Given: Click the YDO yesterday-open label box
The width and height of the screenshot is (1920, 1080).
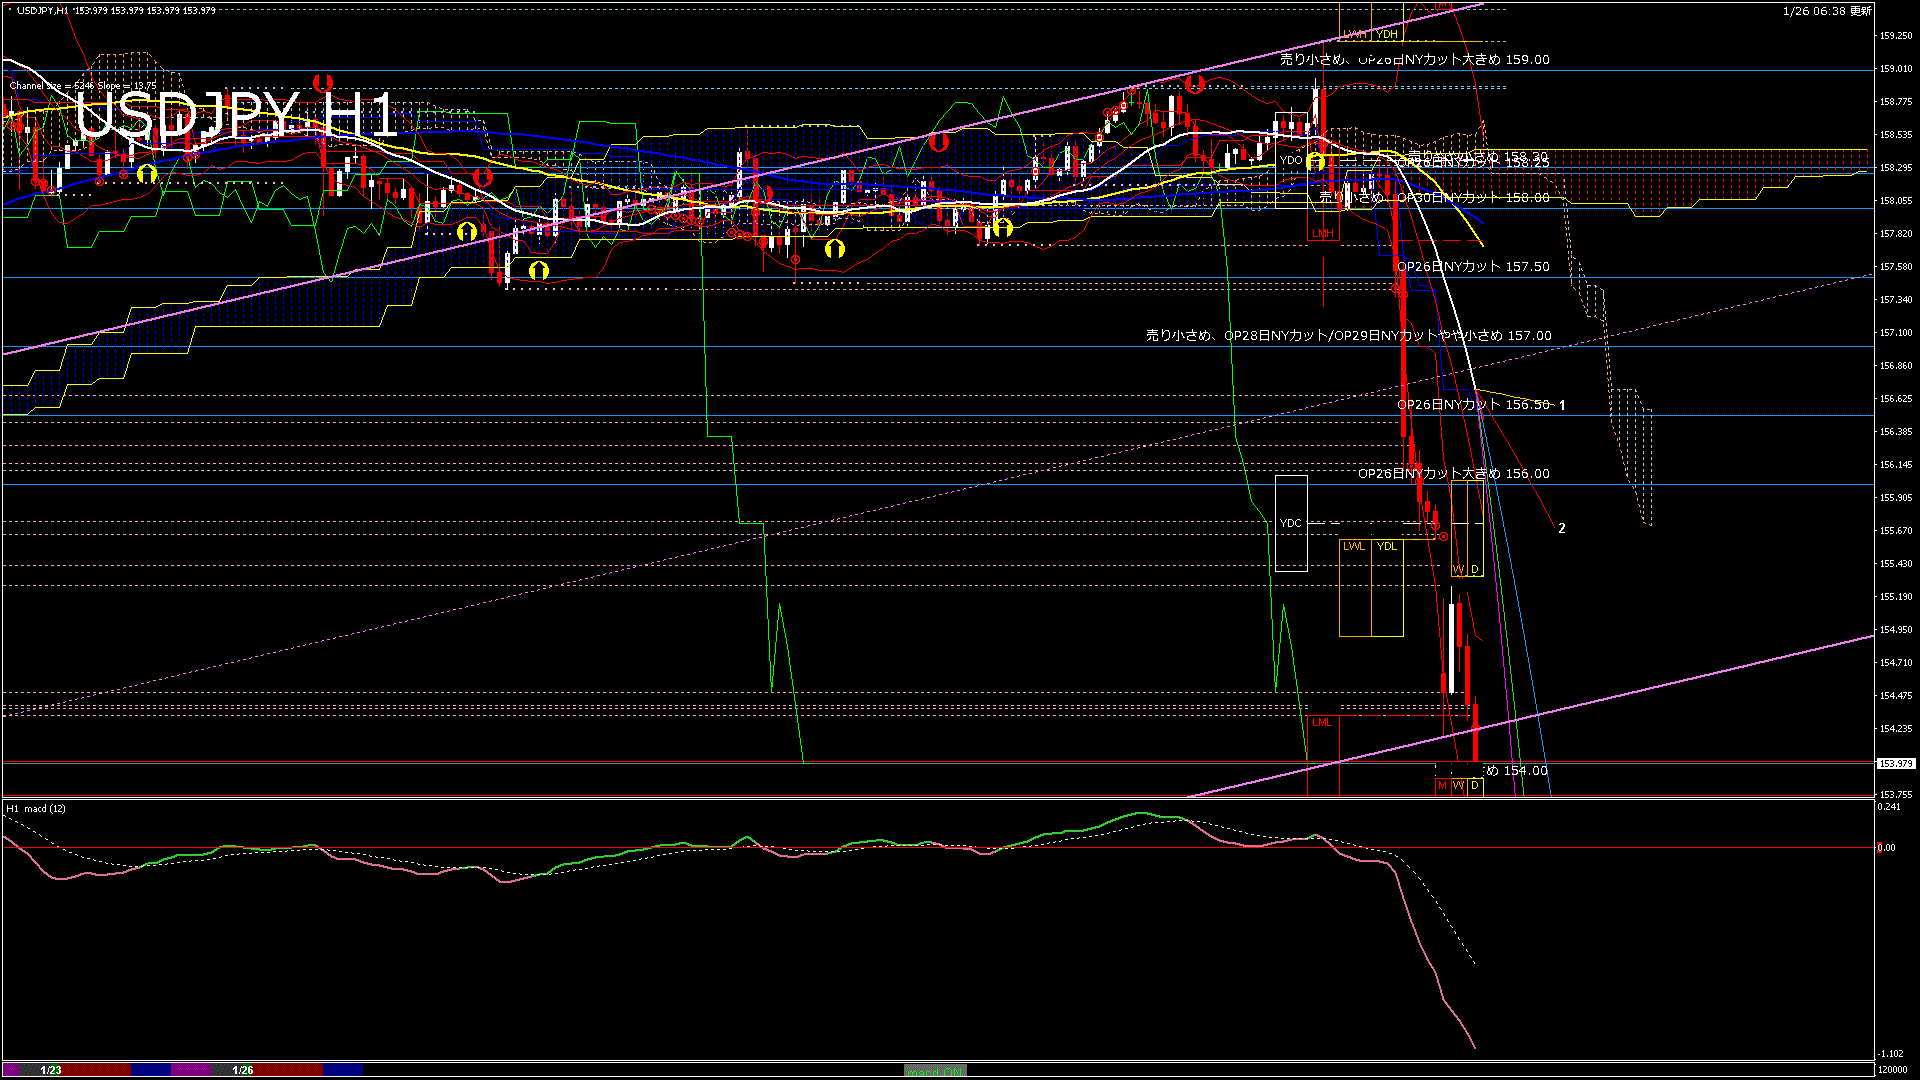Looking at the screenshot, I should coord(1291,160).
